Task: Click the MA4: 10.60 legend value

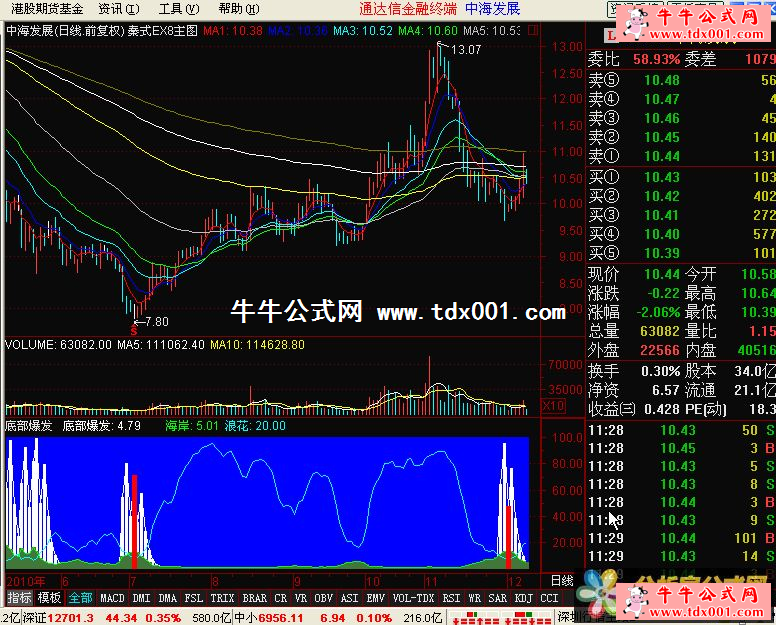Action: [428, 31]
